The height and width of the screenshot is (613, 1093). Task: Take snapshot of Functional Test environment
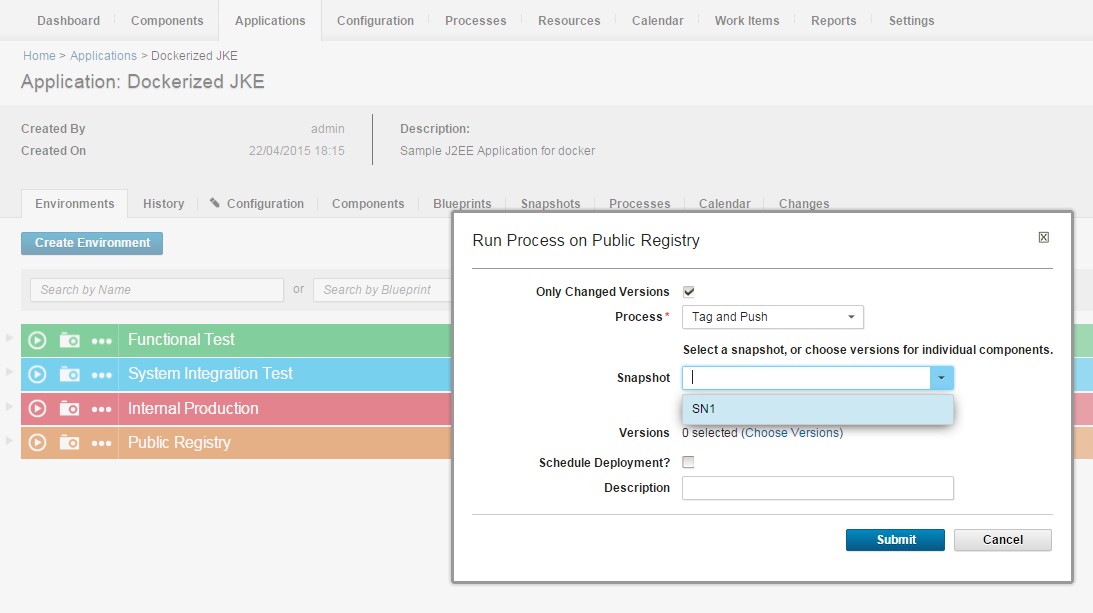tap(69, 340)
